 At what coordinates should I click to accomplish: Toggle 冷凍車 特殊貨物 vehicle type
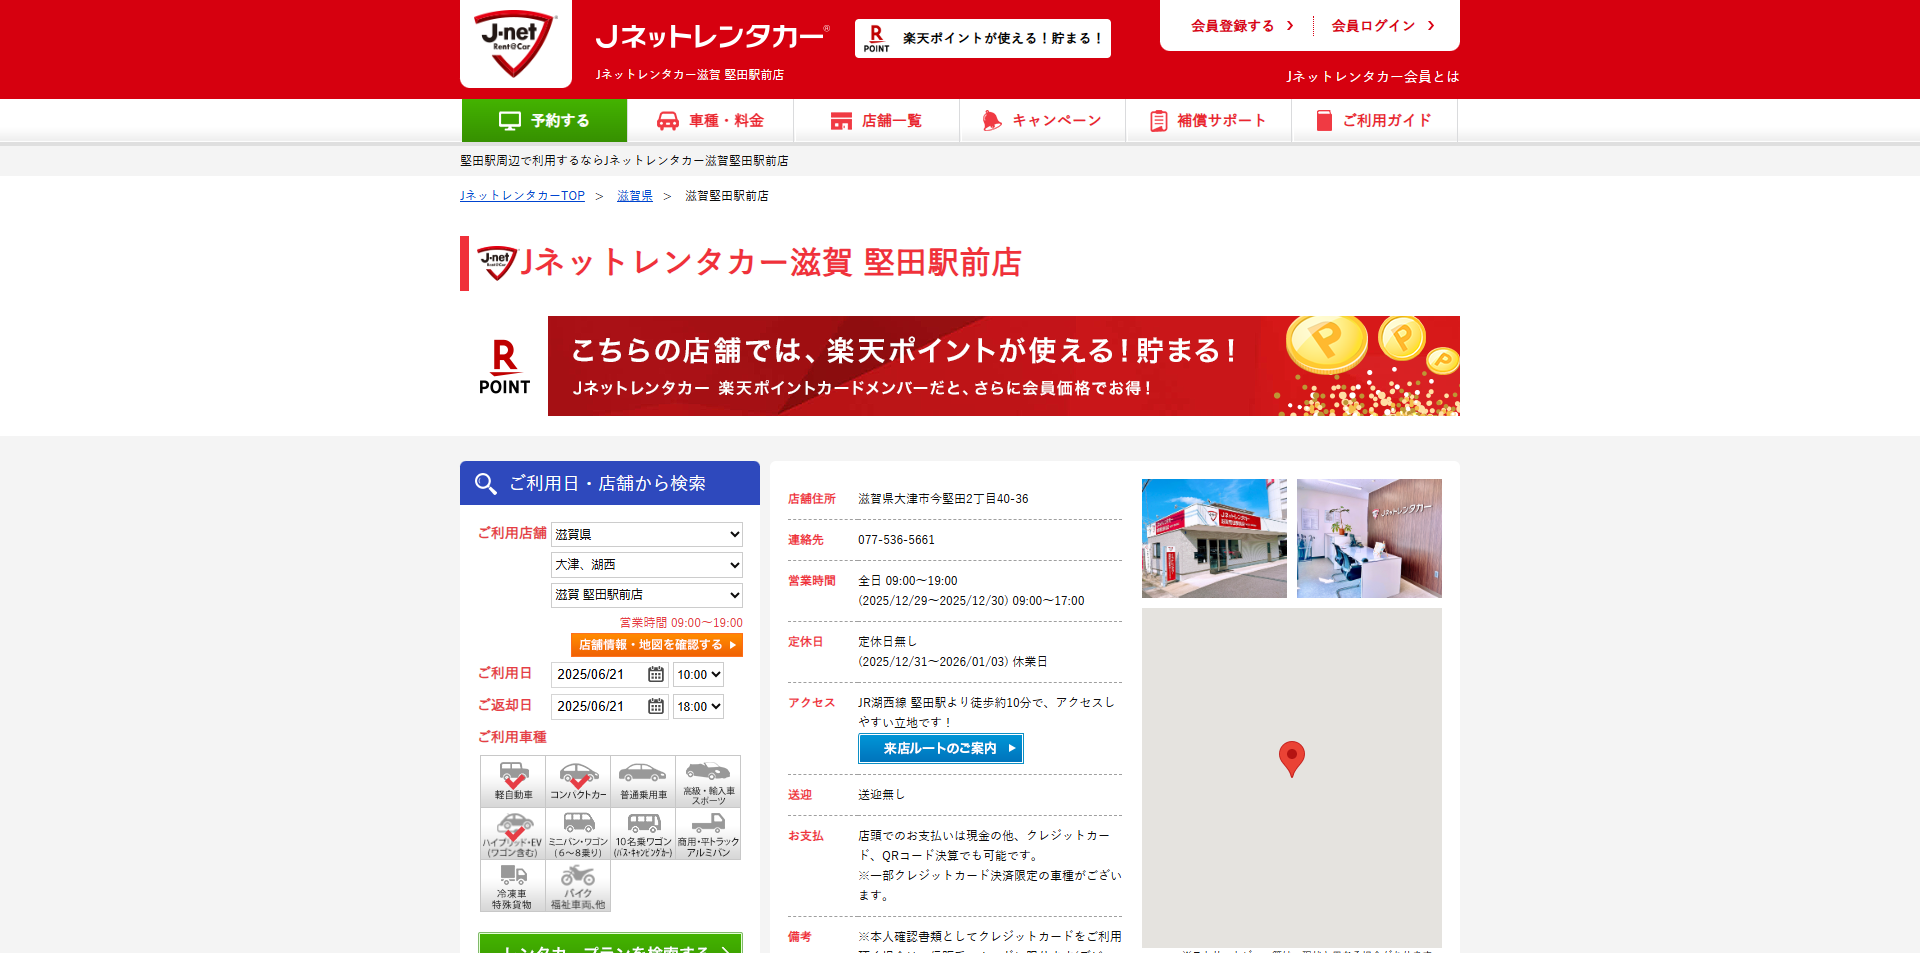pos(513,886)
